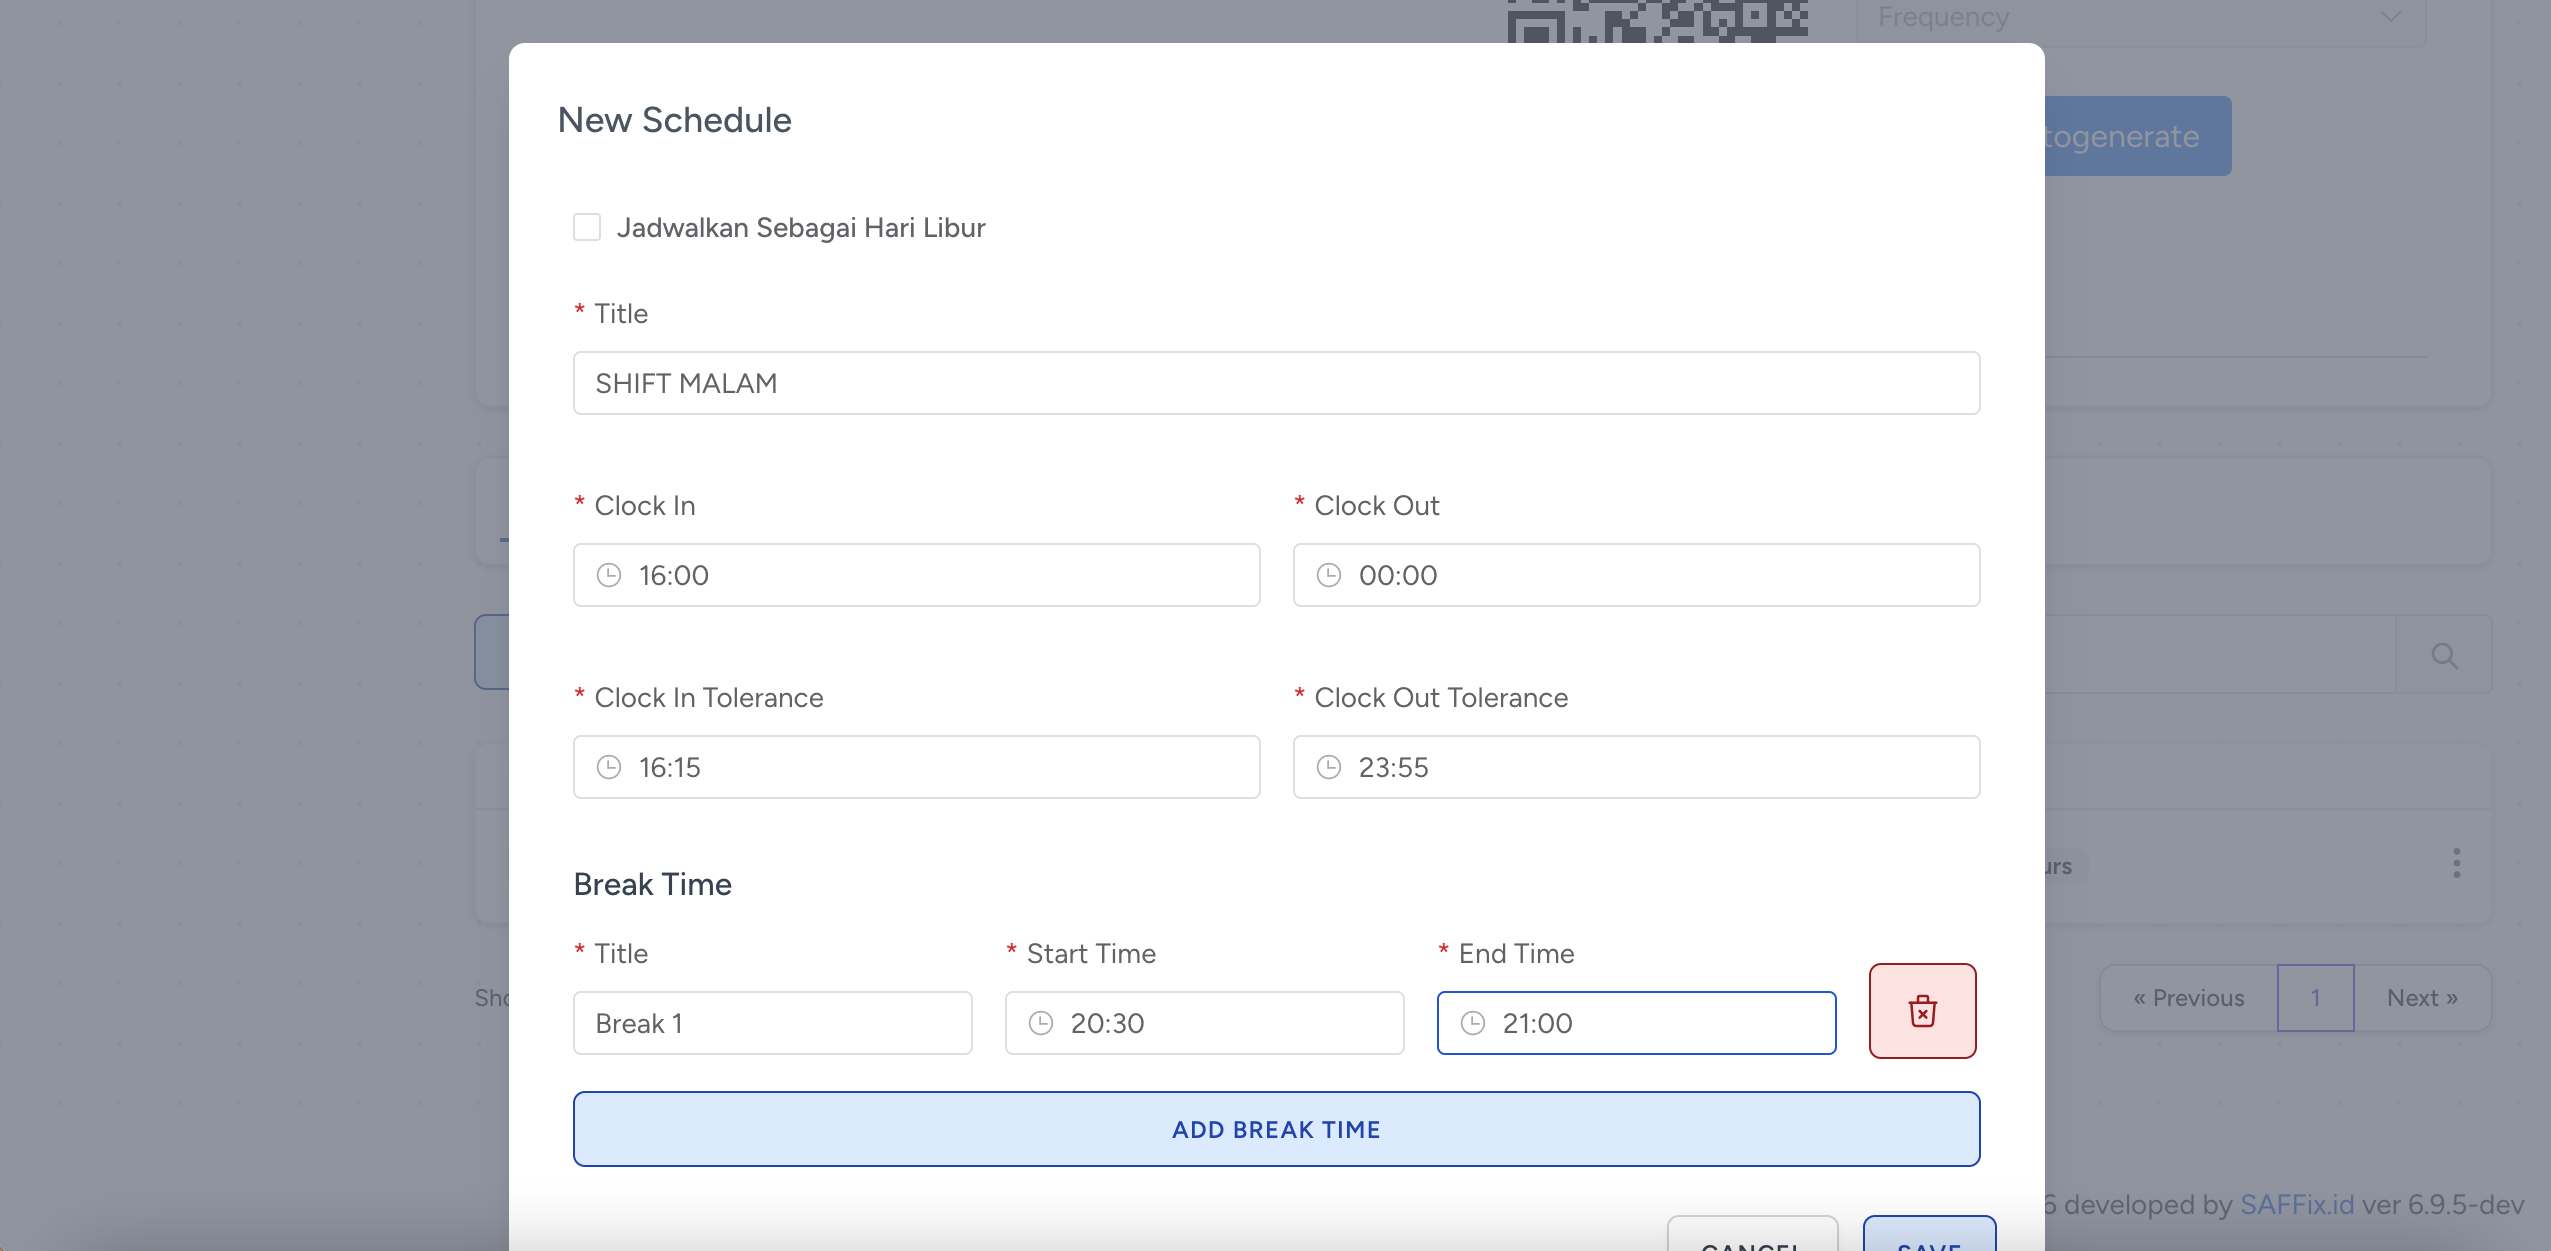Click the Break 1 title input
The image size is (2551, 1251).
coord(772,1023)
